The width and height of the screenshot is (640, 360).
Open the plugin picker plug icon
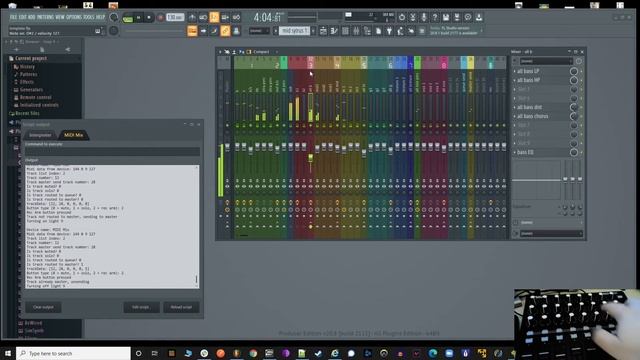[x=389, y=31]
